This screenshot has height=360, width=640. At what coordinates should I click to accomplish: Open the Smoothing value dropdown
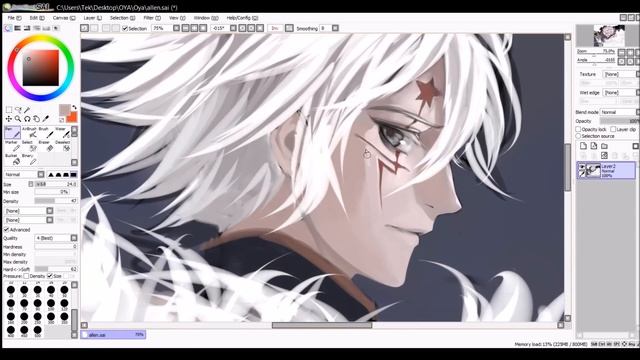(329, 28)
